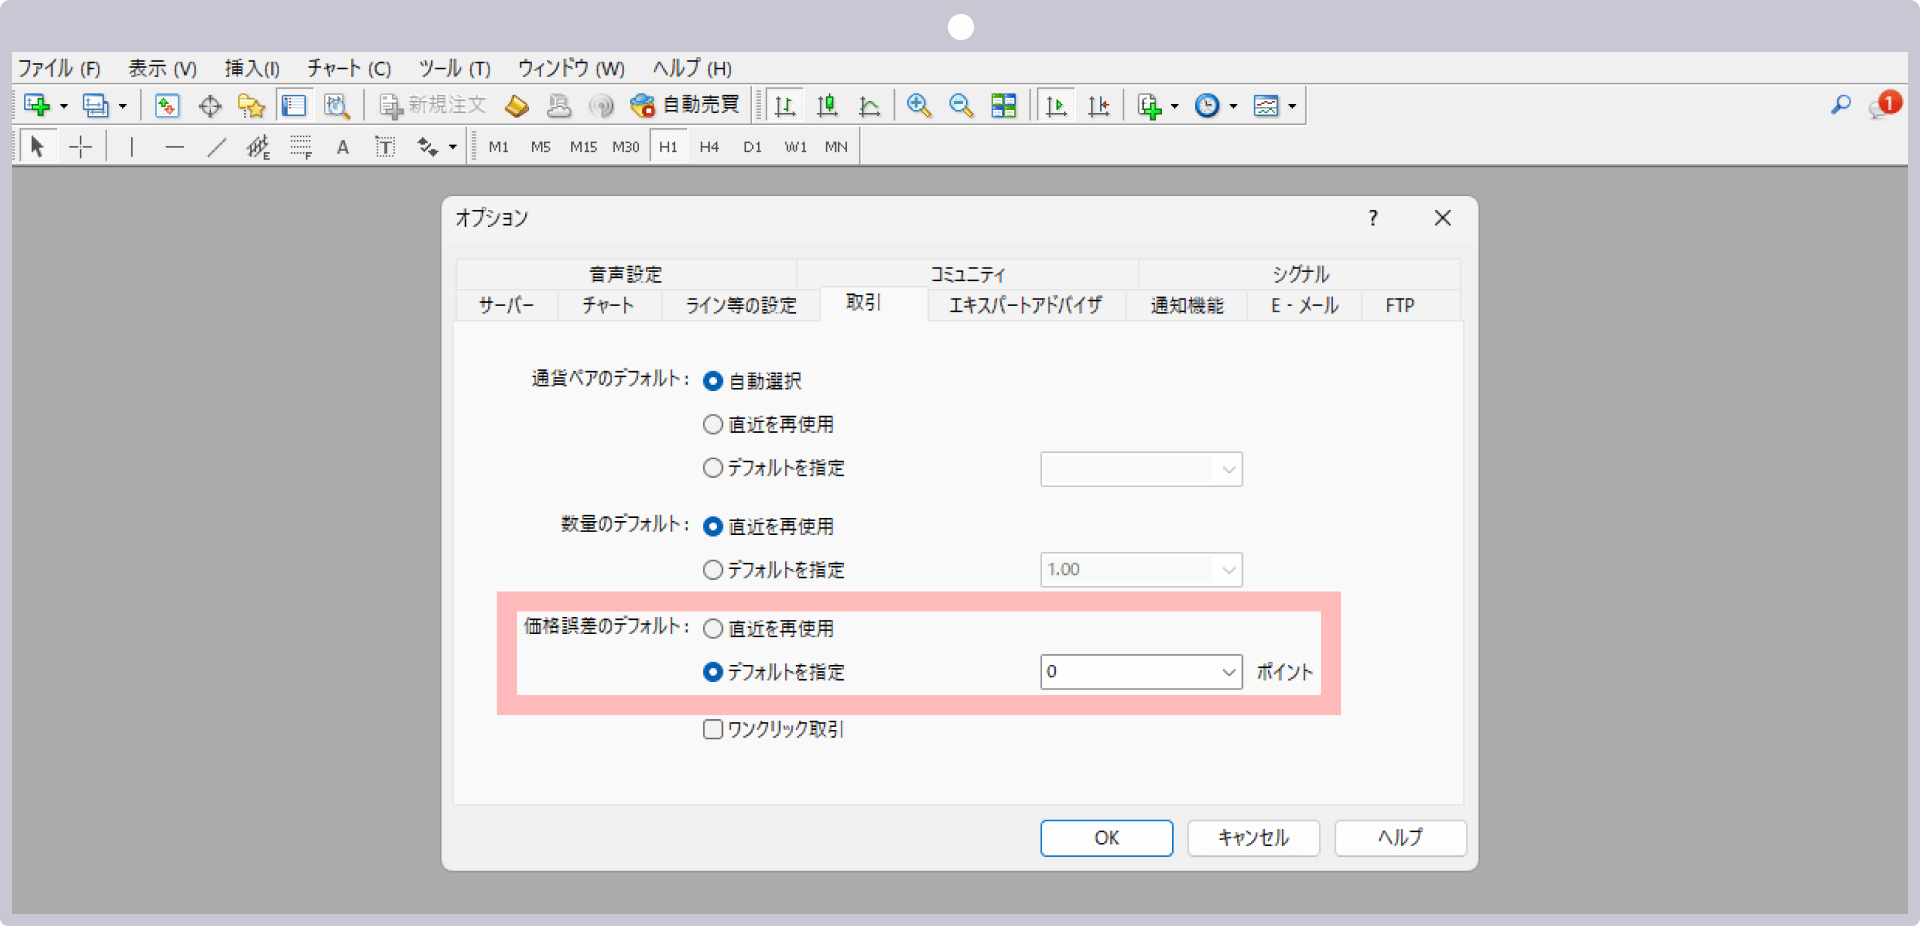This screenshot has height=926, width=1920.
Task: Click the 新規注文 new order button
Action: pos(433,105)
